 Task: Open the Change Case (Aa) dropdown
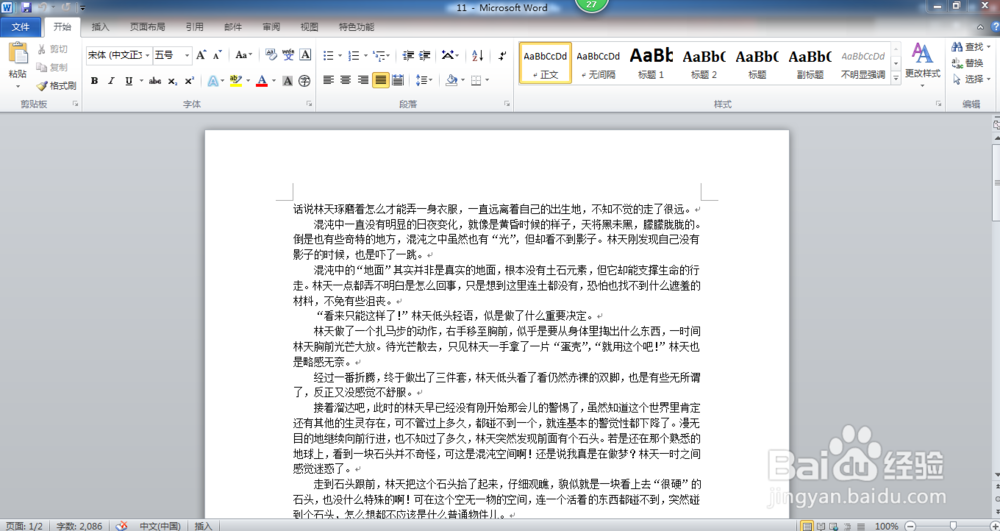point(244,55)
